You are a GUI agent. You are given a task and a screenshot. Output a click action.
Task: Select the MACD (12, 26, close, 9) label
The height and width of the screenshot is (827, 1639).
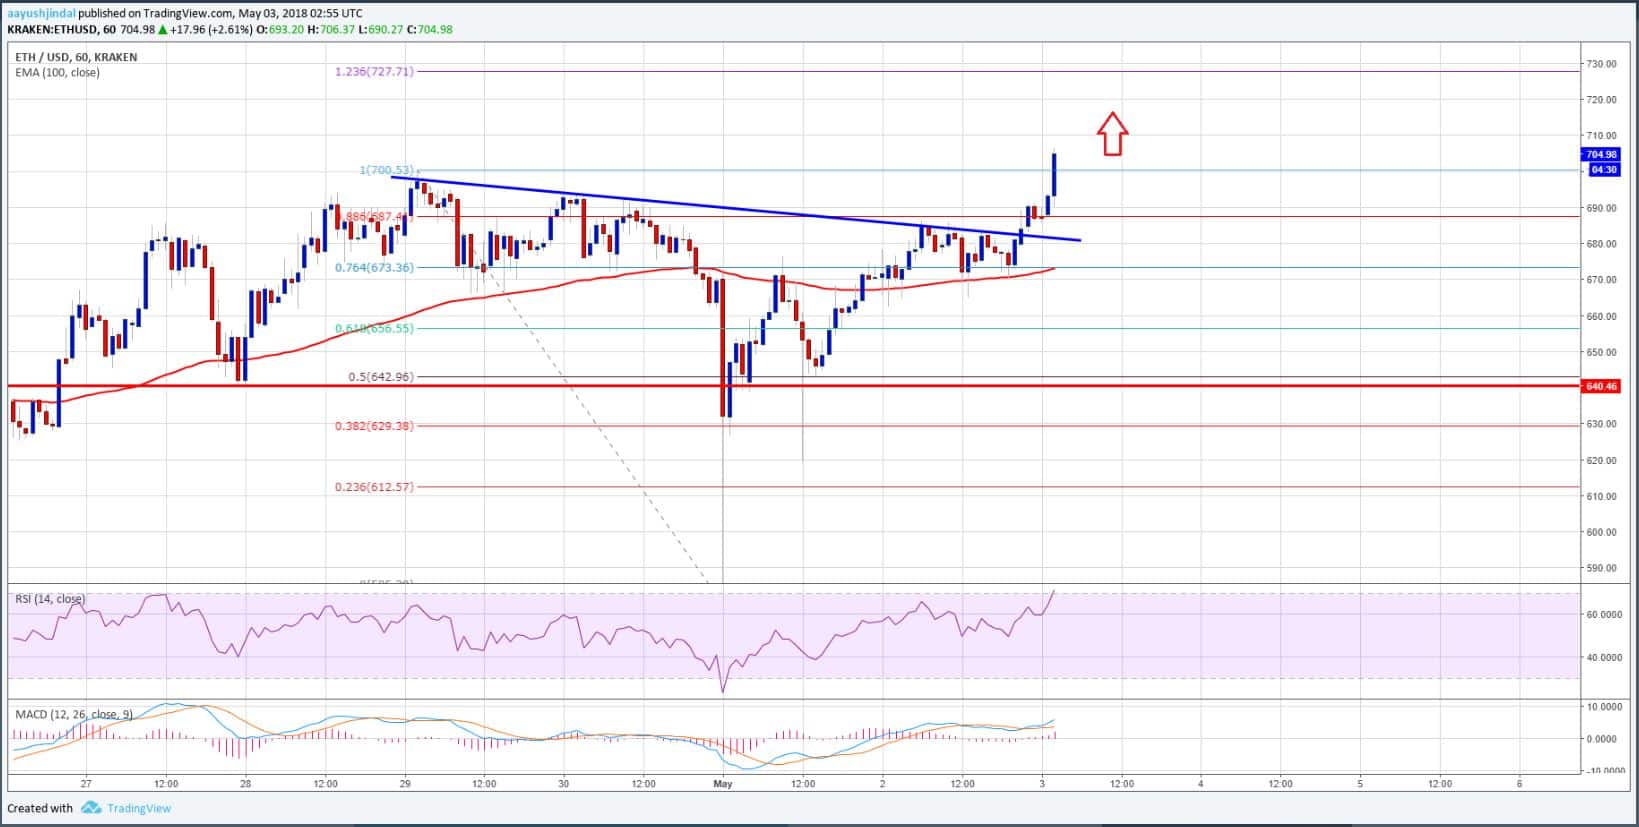tap(73, 714)
